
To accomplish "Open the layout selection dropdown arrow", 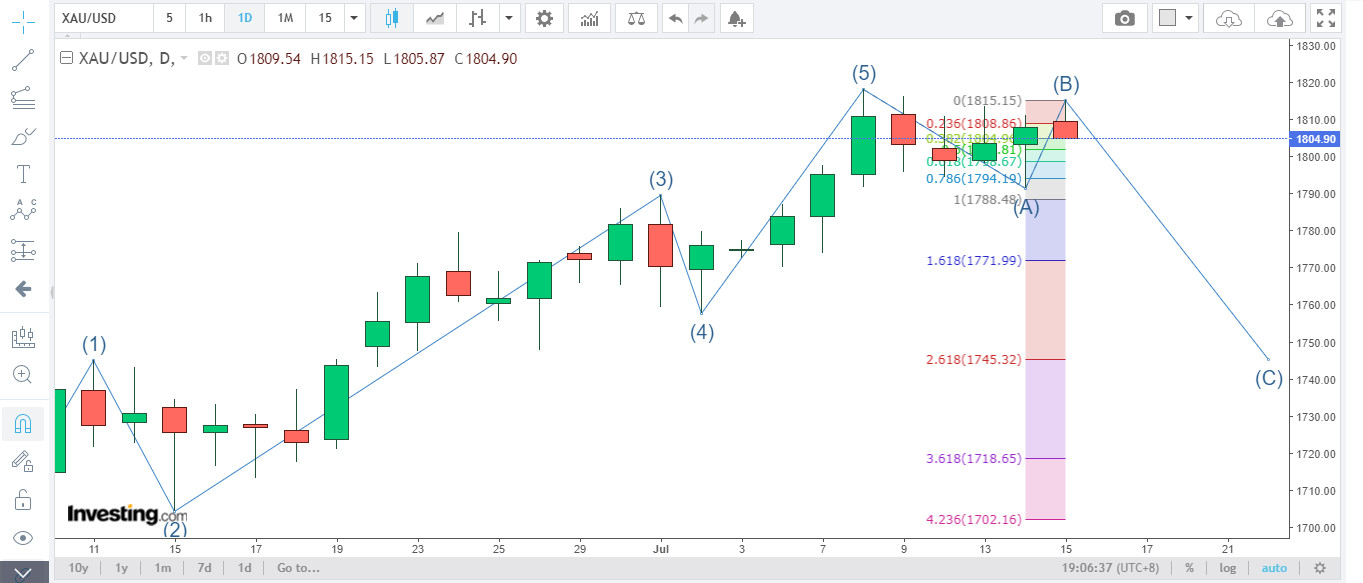I will pyautogui.click(x=1189, y=18).
